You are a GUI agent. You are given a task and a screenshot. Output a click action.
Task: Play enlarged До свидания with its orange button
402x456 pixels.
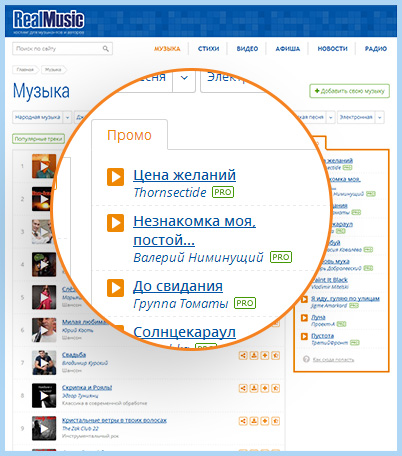[115, 288]
